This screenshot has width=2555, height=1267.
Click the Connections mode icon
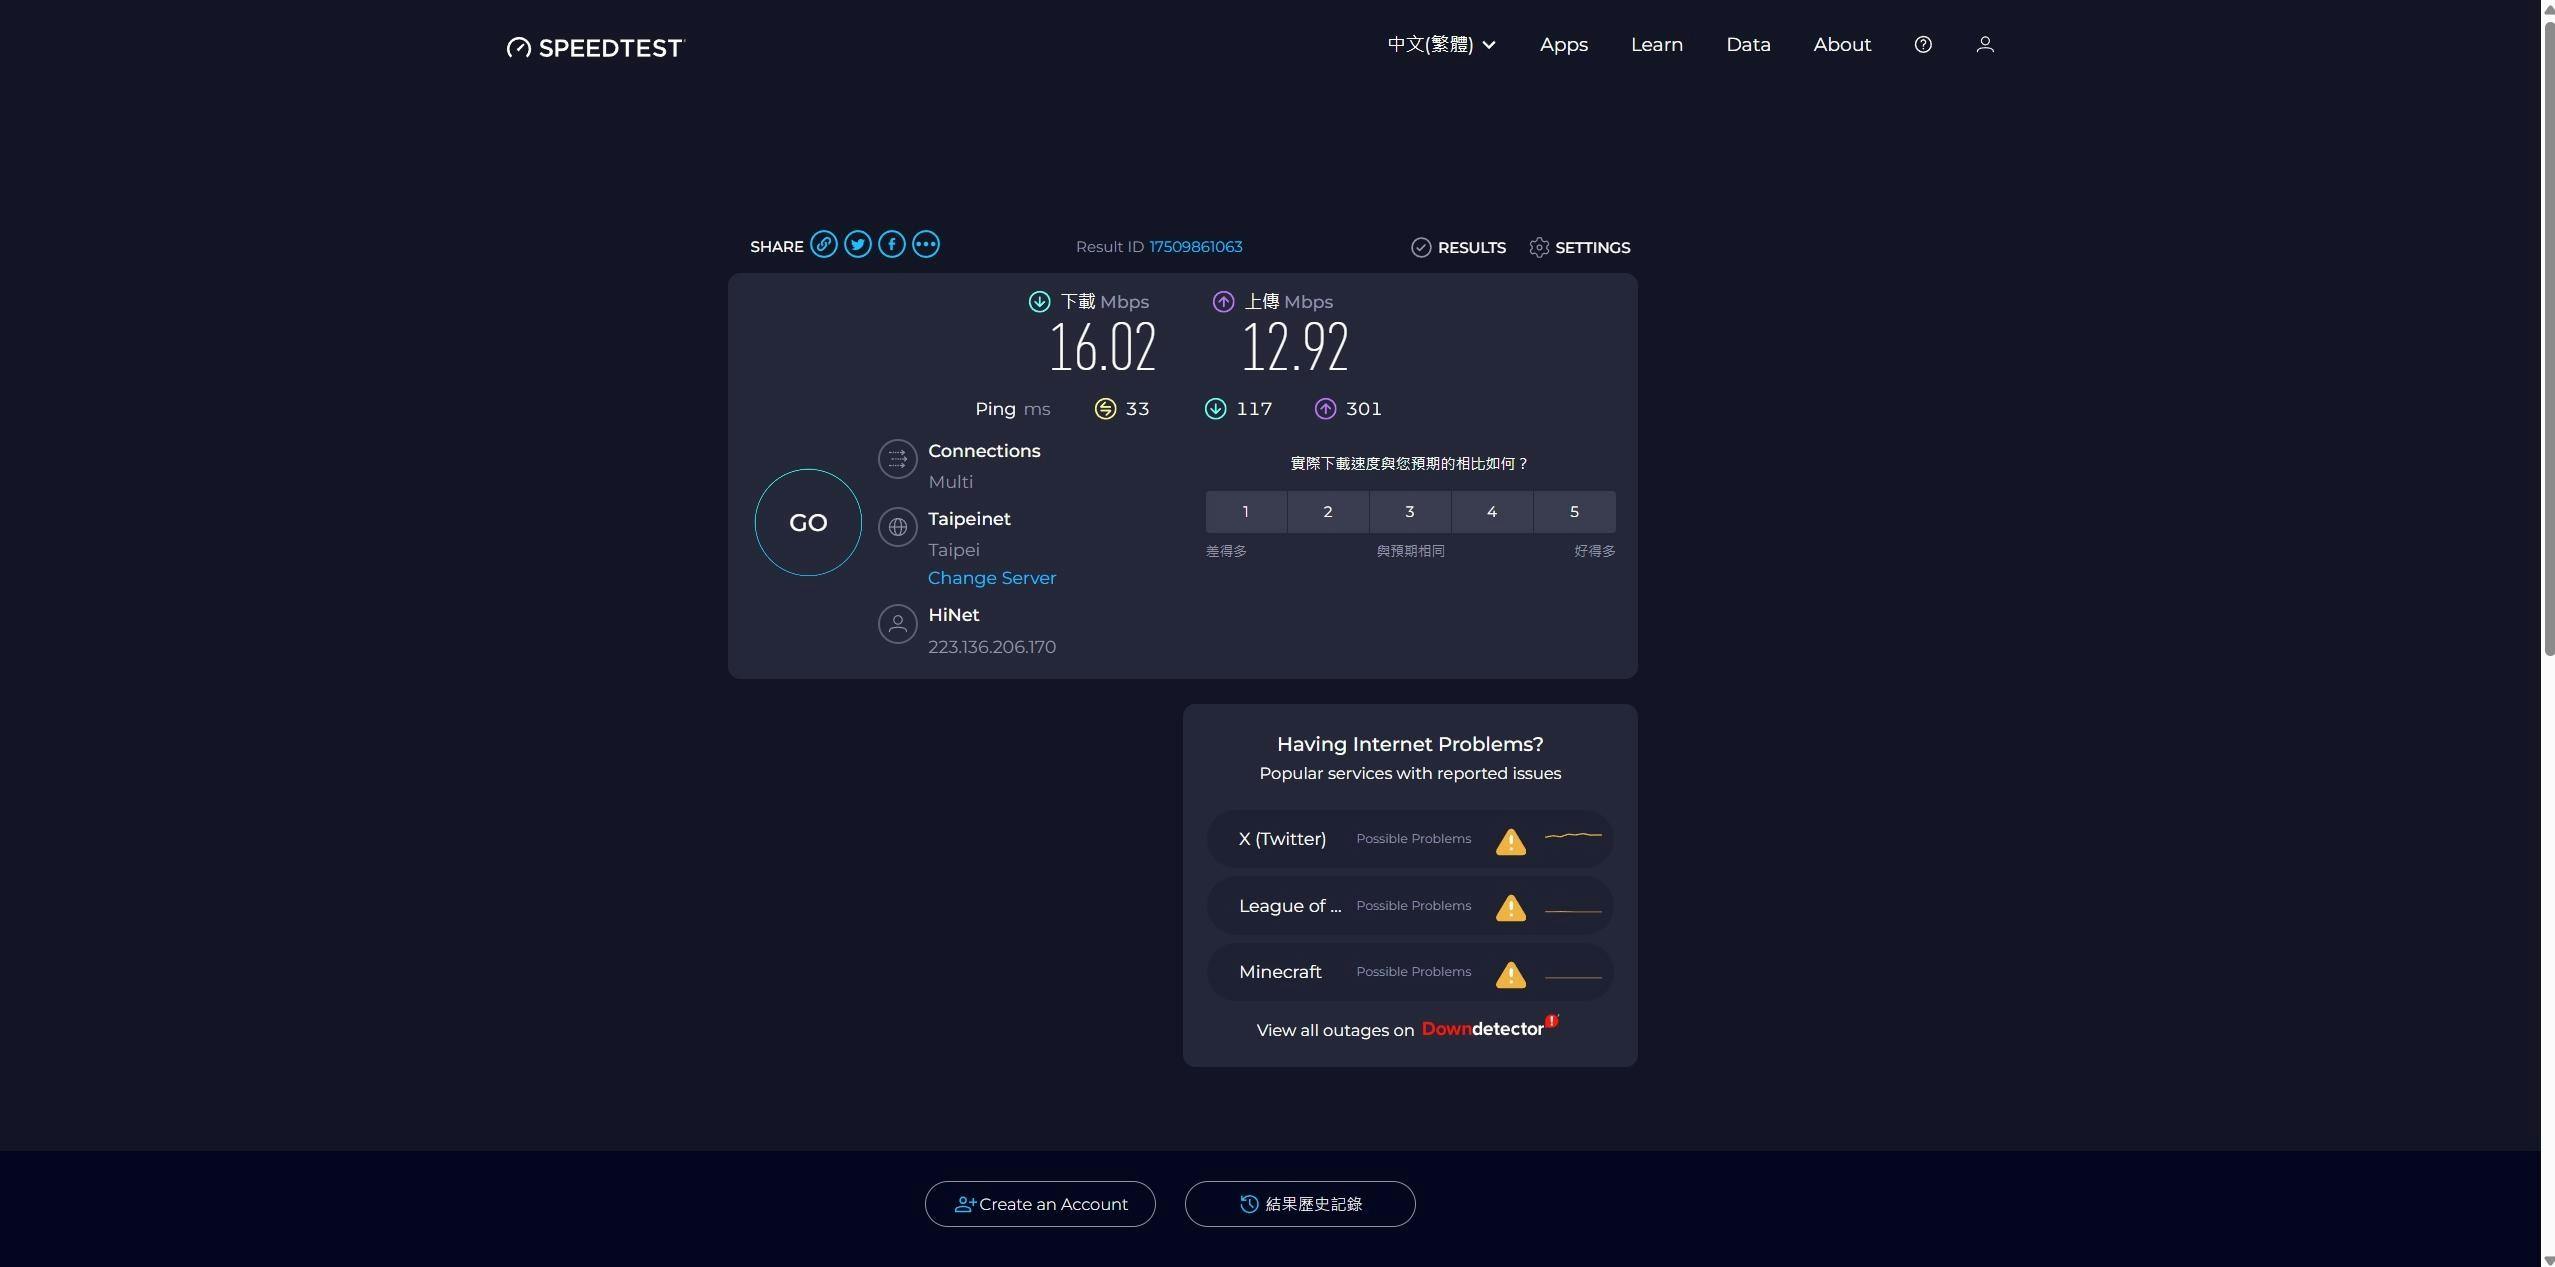898,459
